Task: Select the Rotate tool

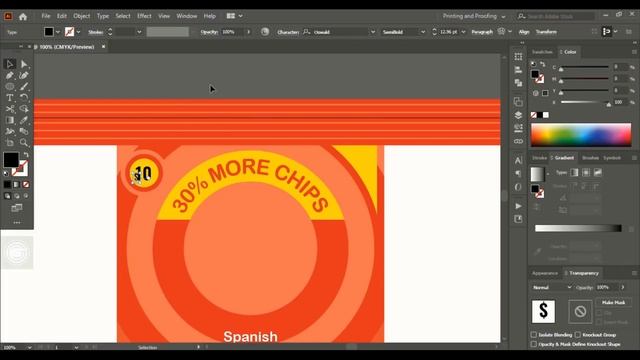Action: (24, 98)
